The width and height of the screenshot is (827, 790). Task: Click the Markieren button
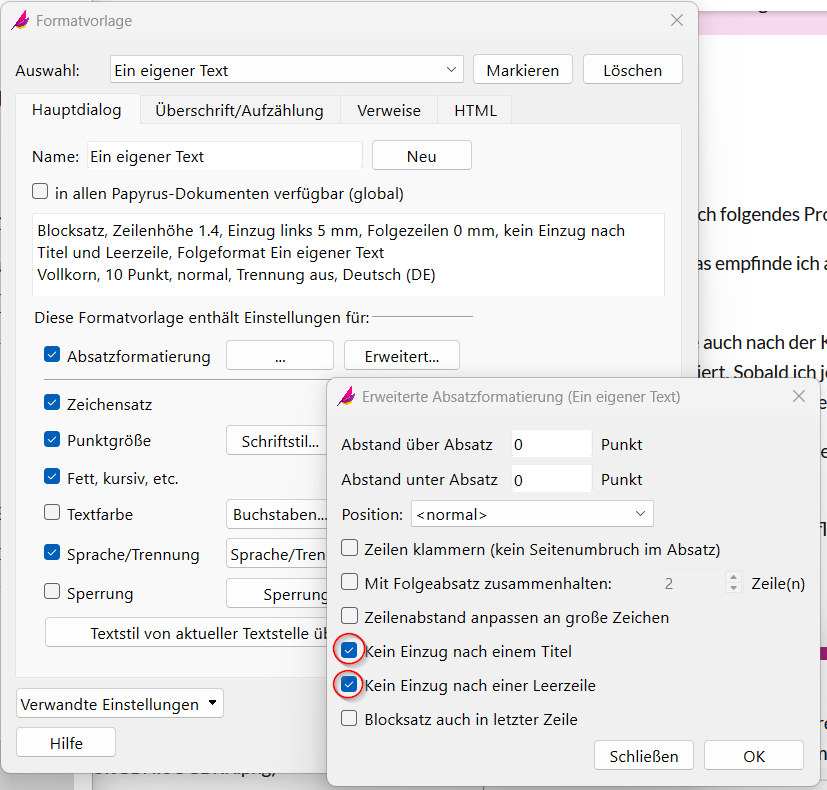tap(522, 70)
